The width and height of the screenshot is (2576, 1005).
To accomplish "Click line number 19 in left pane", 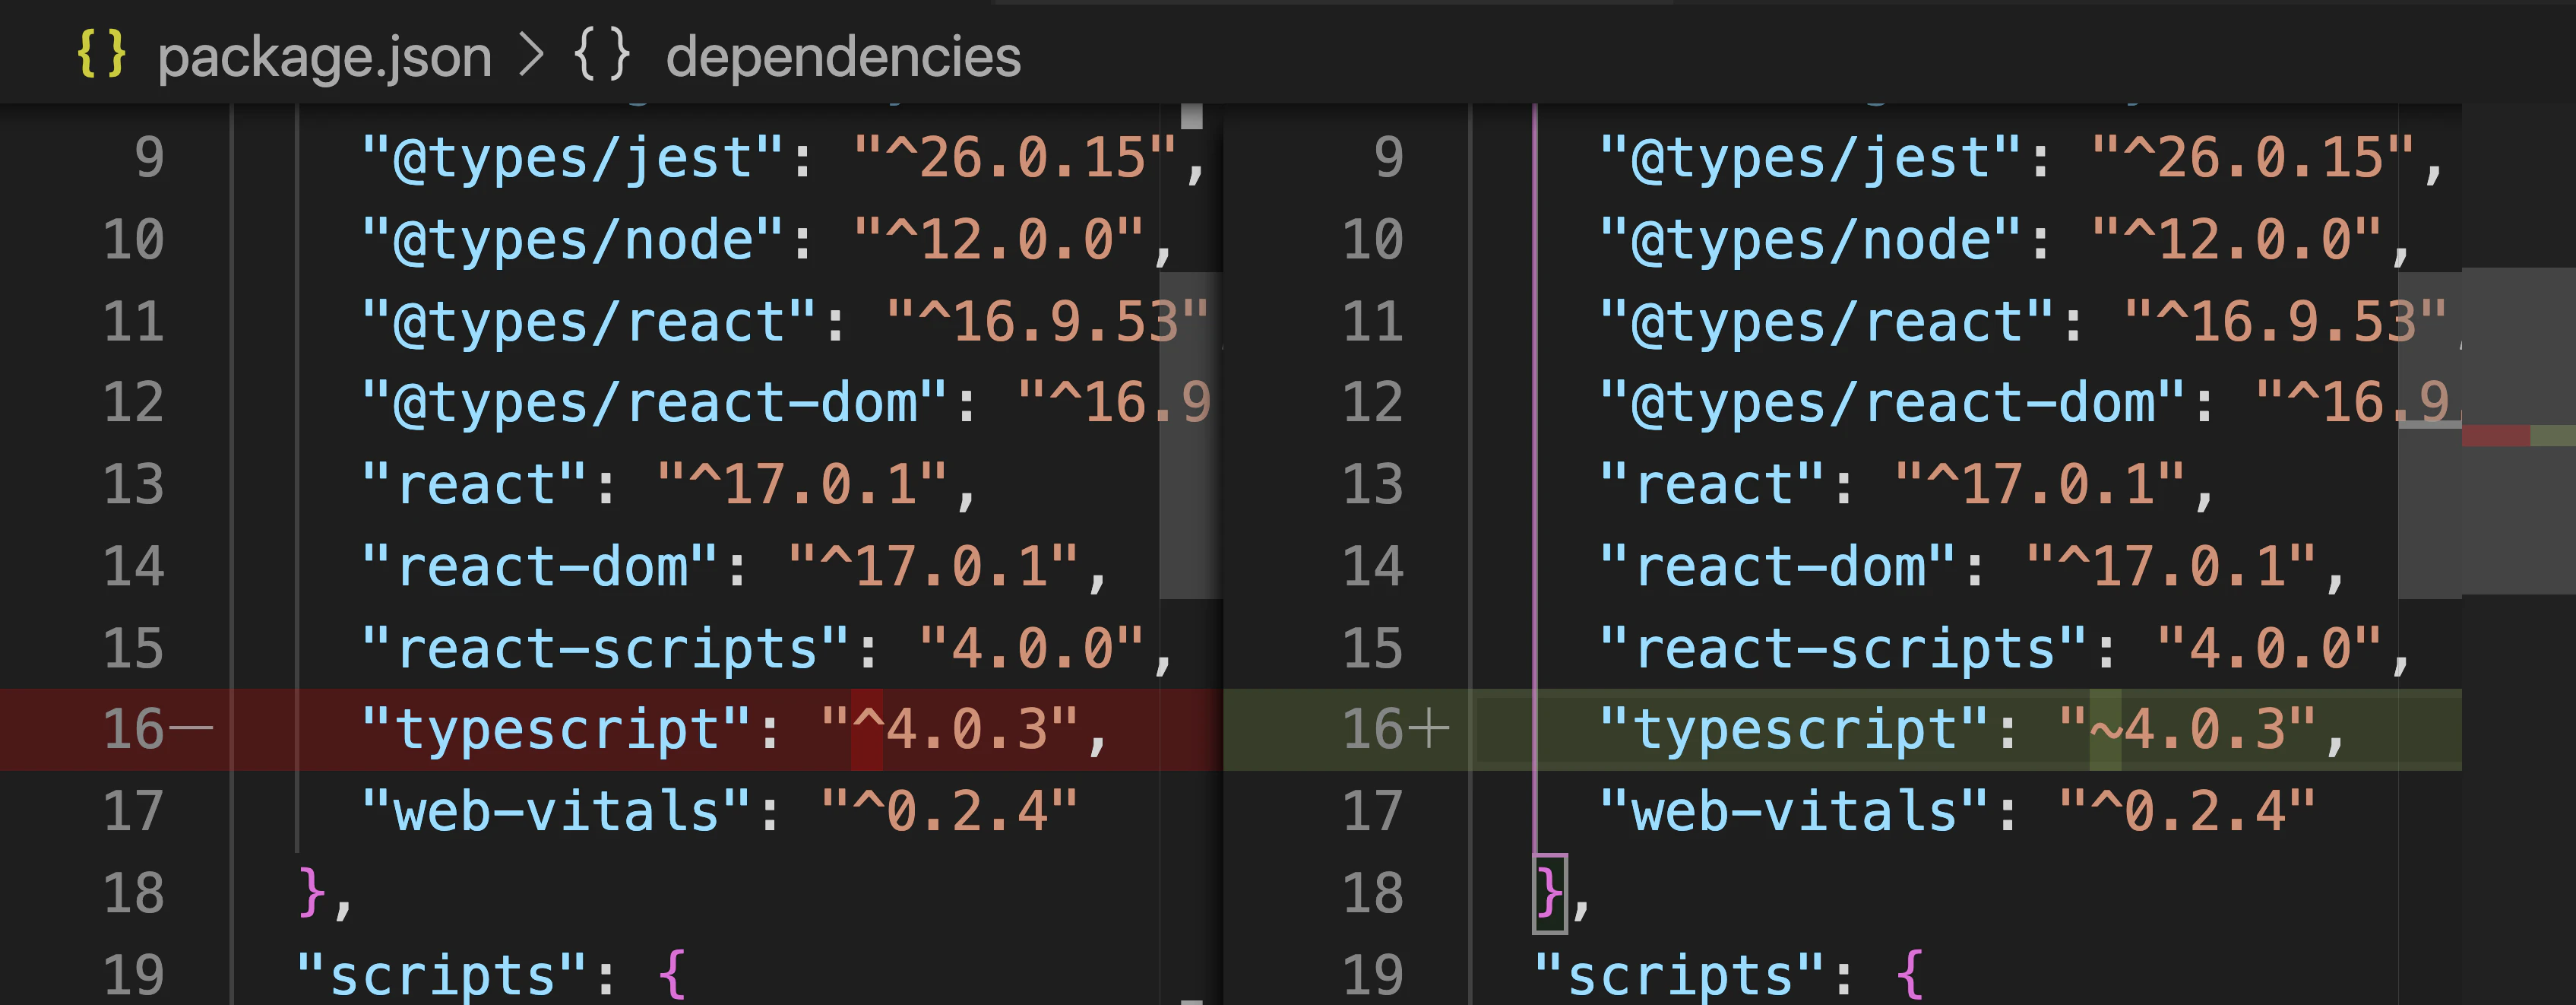I will click(134, 975).
